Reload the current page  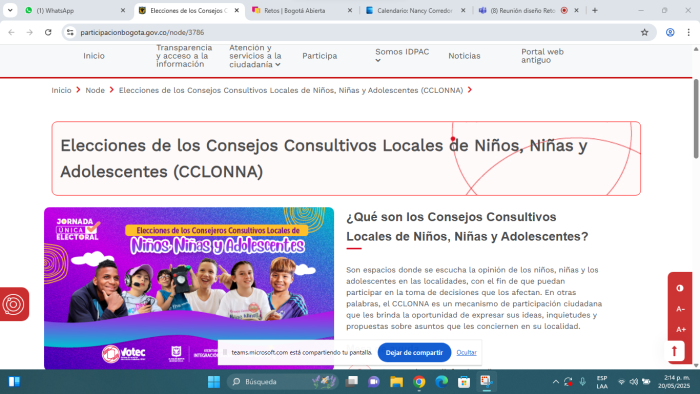click(48, 32)
